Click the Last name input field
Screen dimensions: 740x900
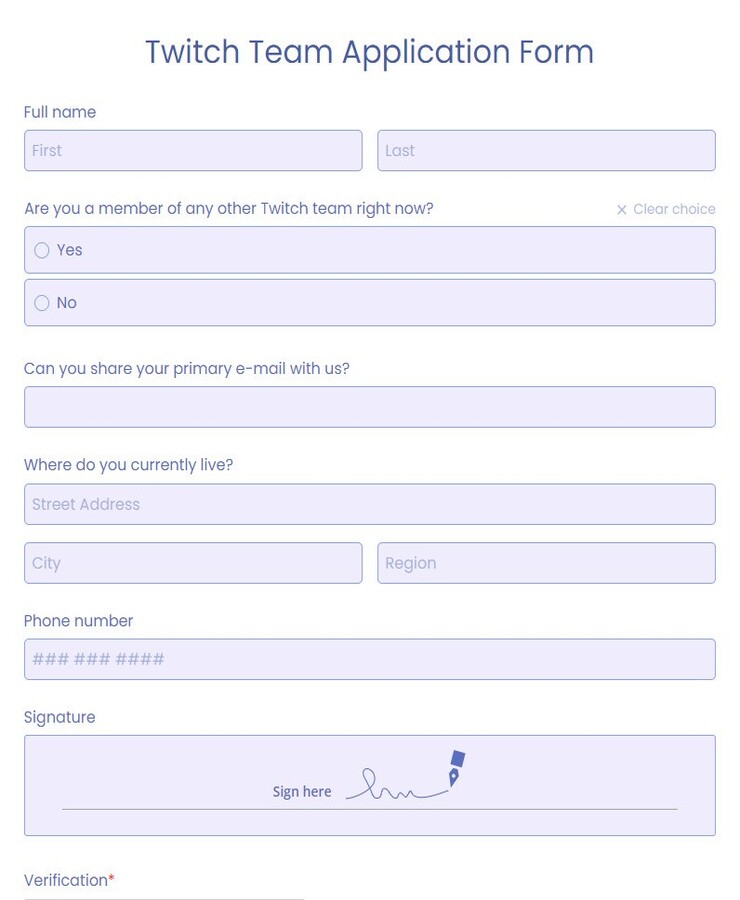point(546,150)
